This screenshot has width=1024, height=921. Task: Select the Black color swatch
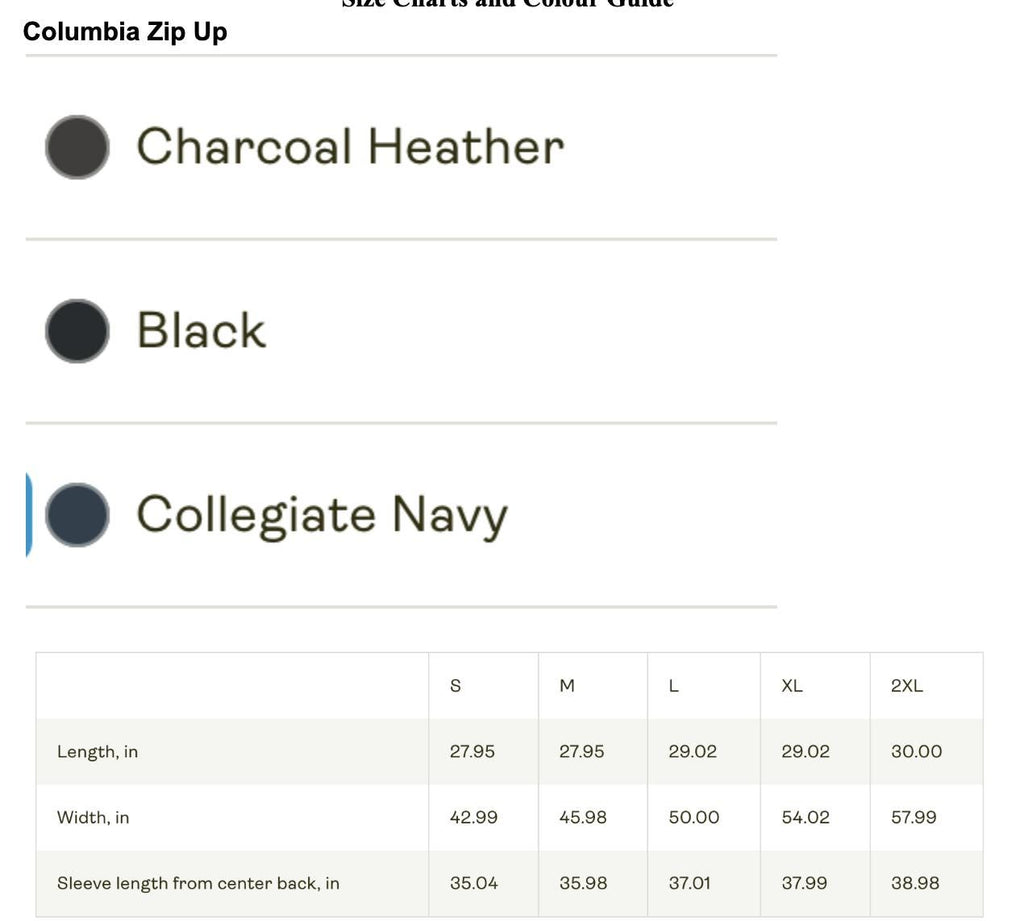coord(77,331)
